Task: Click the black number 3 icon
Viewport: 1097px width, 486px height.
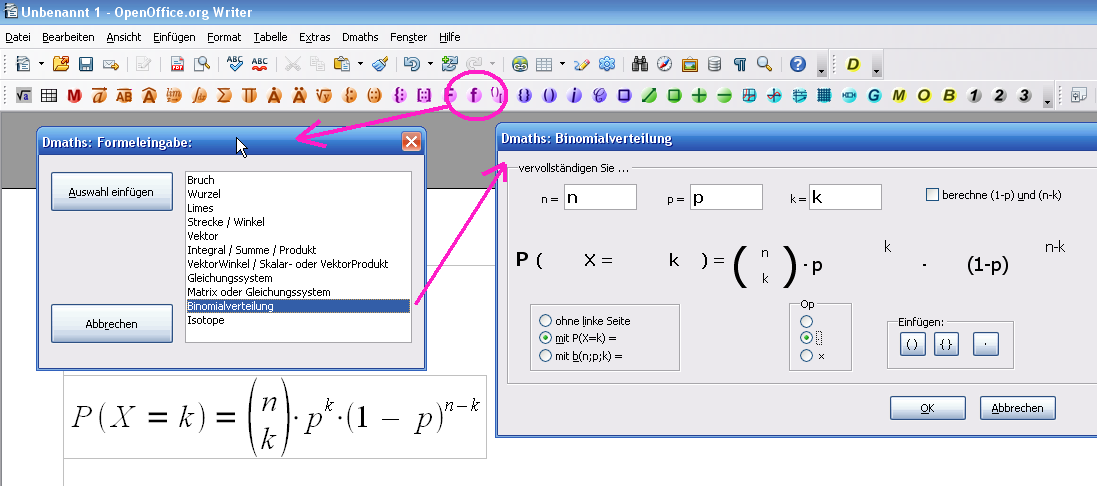Action: 1024,95
